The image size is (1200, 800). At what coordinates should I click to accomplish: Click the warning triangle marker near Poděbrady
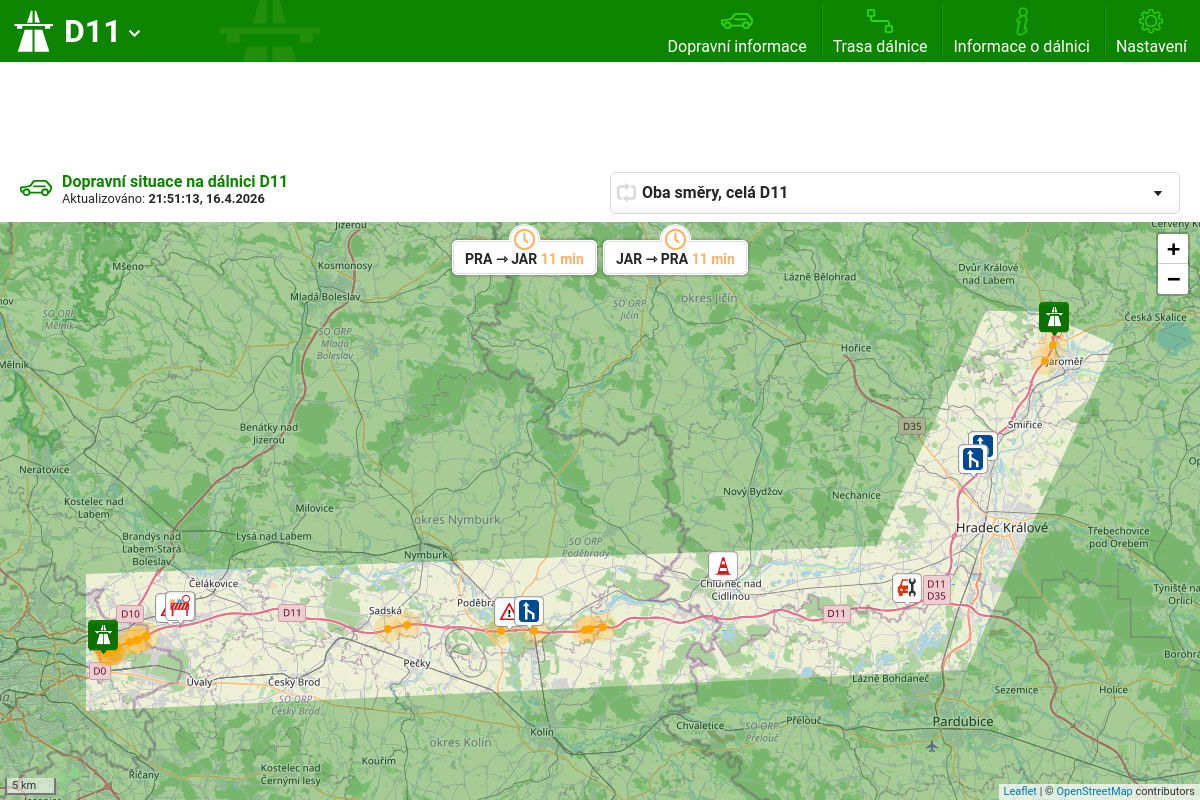click(x=506, y=611)
